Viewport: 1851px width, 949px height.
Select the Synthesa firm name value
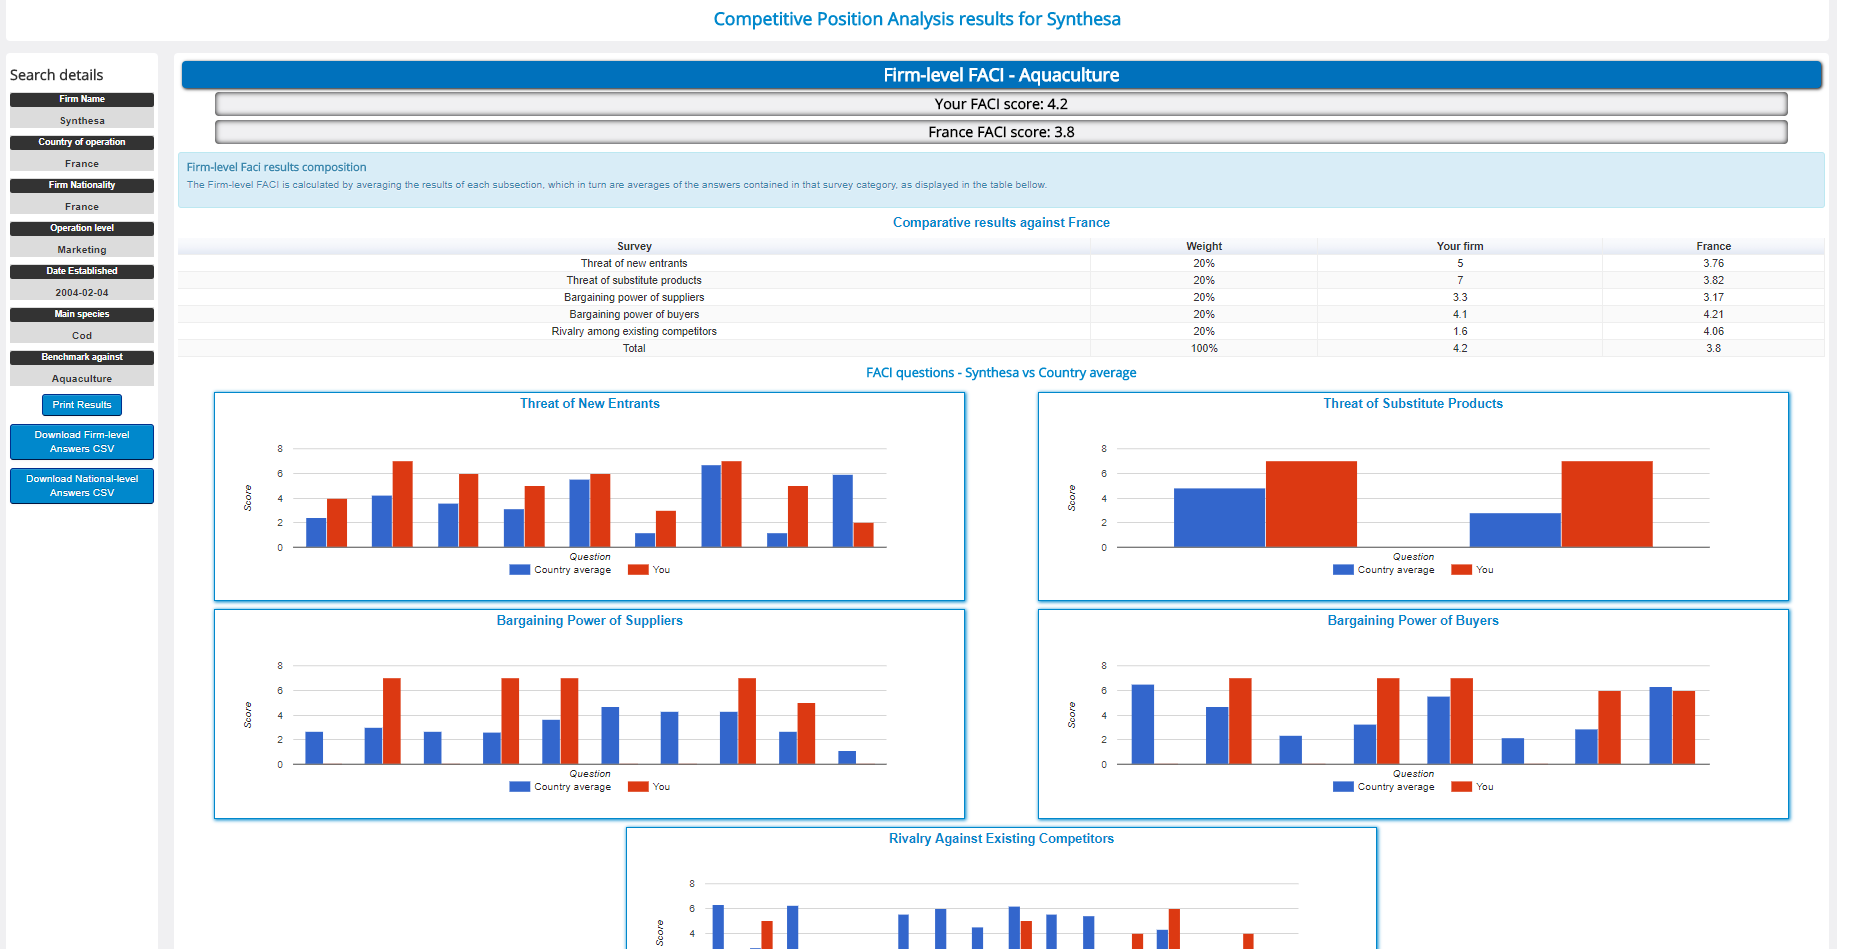(82, 121)
